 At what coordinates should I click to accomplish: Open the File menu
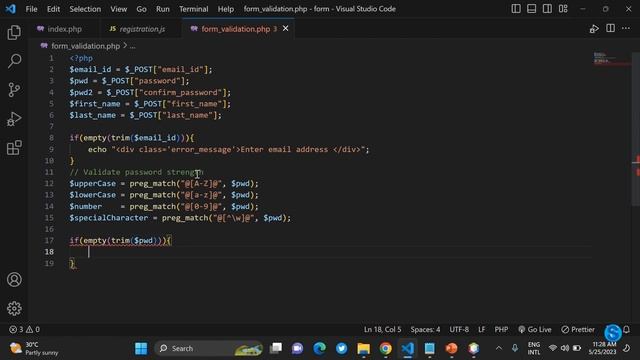click(31, 9)
